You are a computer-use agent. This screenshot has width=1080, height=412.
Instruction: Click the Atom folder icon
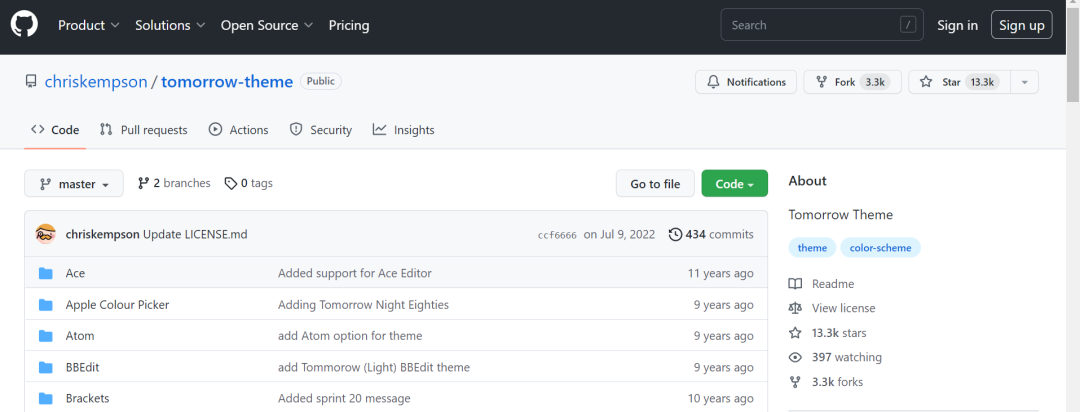pyautogui.click(x=45, y=336)
